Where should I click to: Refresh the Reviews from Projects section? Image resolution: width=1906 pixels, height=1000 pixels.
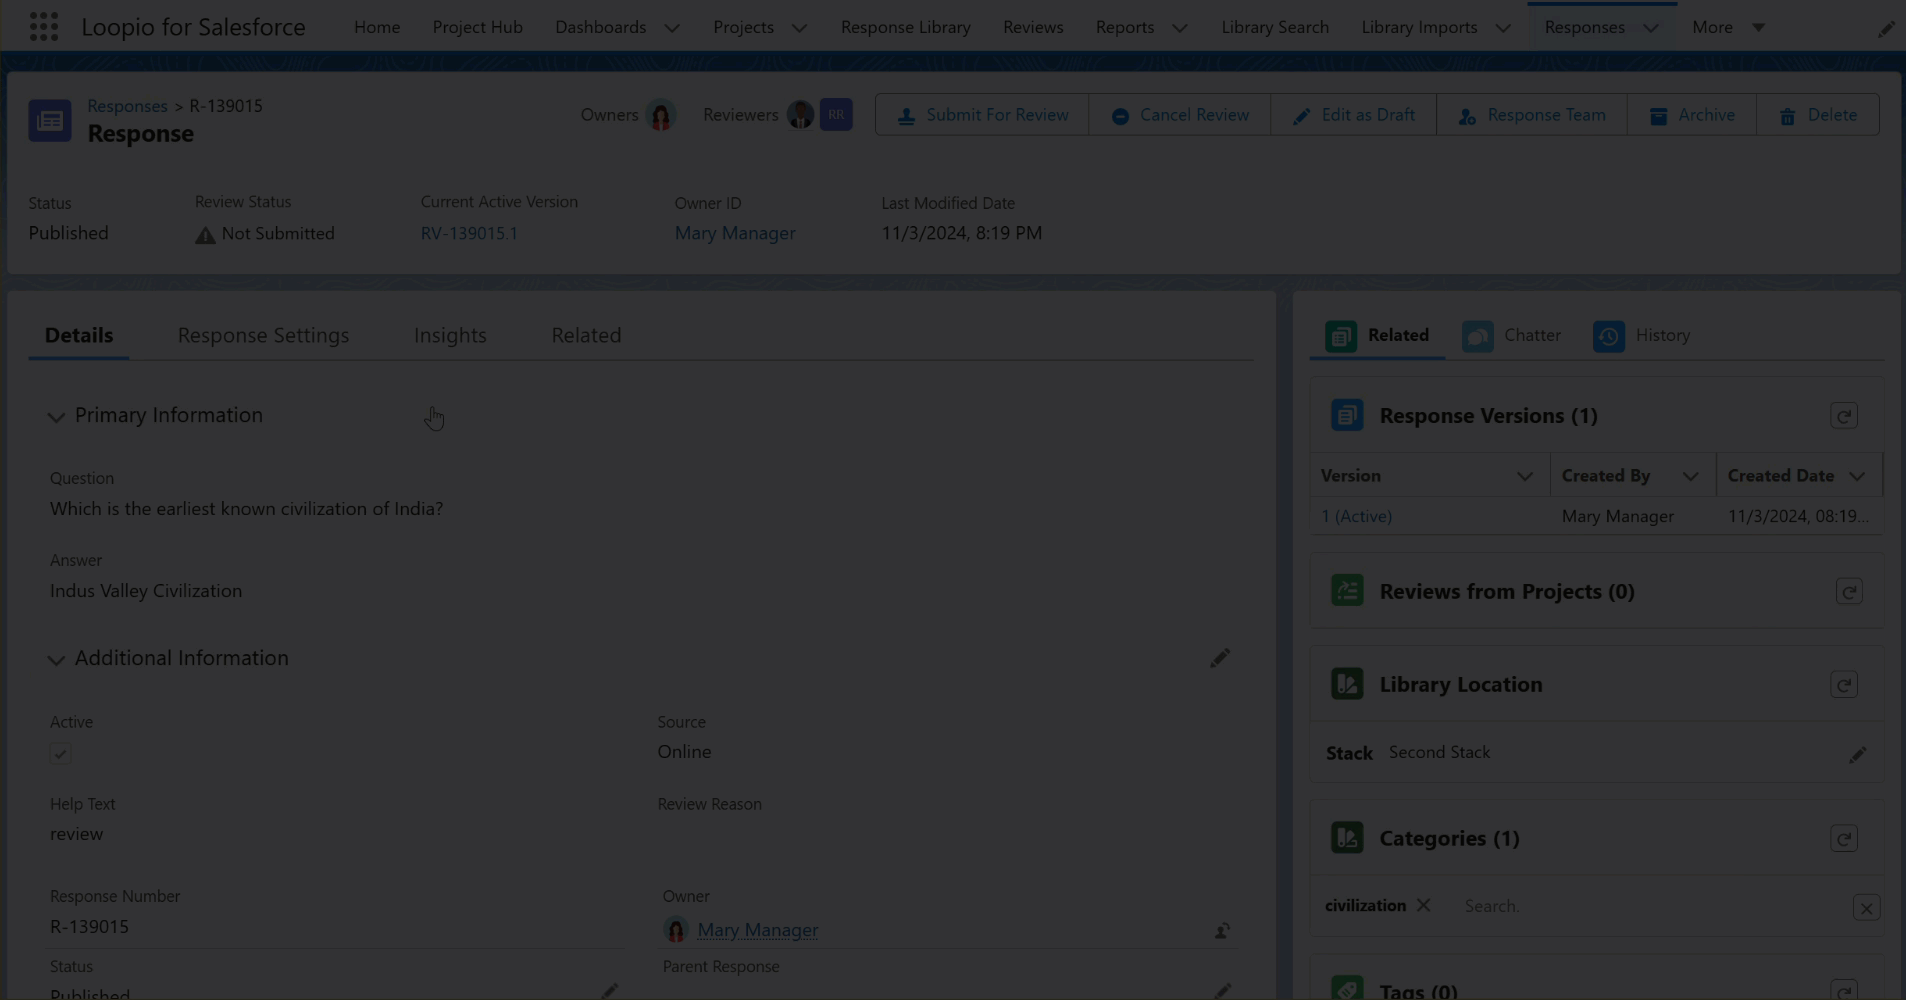coord(1848,592)
